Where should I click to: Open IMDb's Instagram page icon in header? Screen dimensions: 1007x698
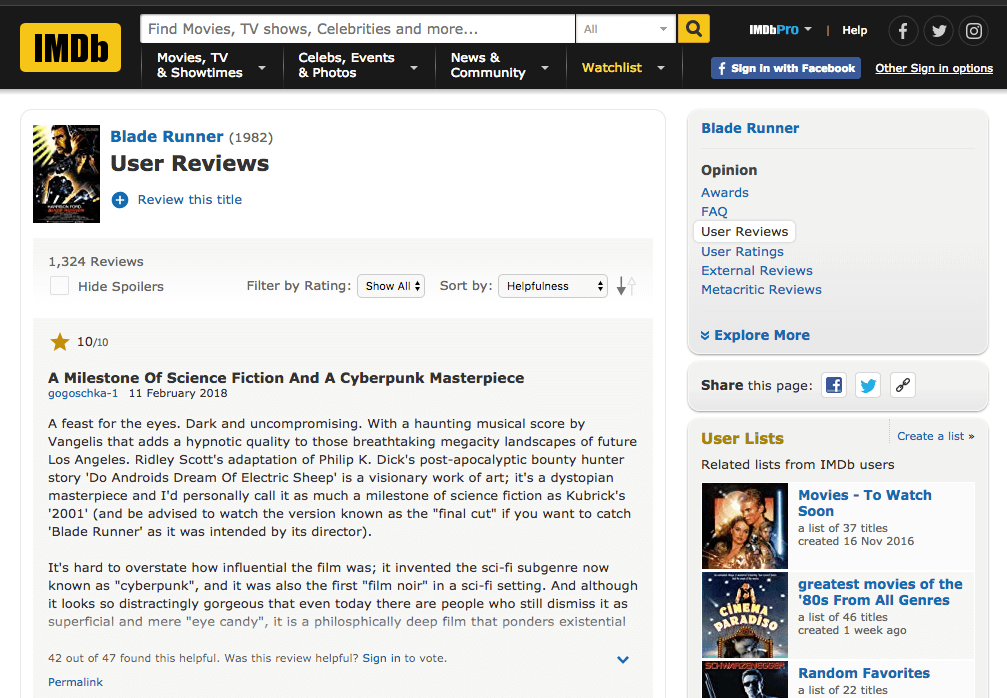(x=974, y=30)
